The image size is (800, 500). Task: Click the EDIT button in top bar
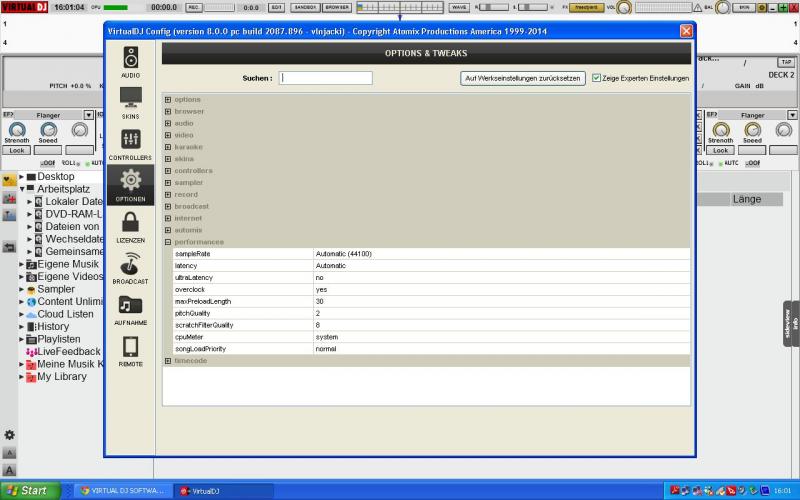pos(276,8)
